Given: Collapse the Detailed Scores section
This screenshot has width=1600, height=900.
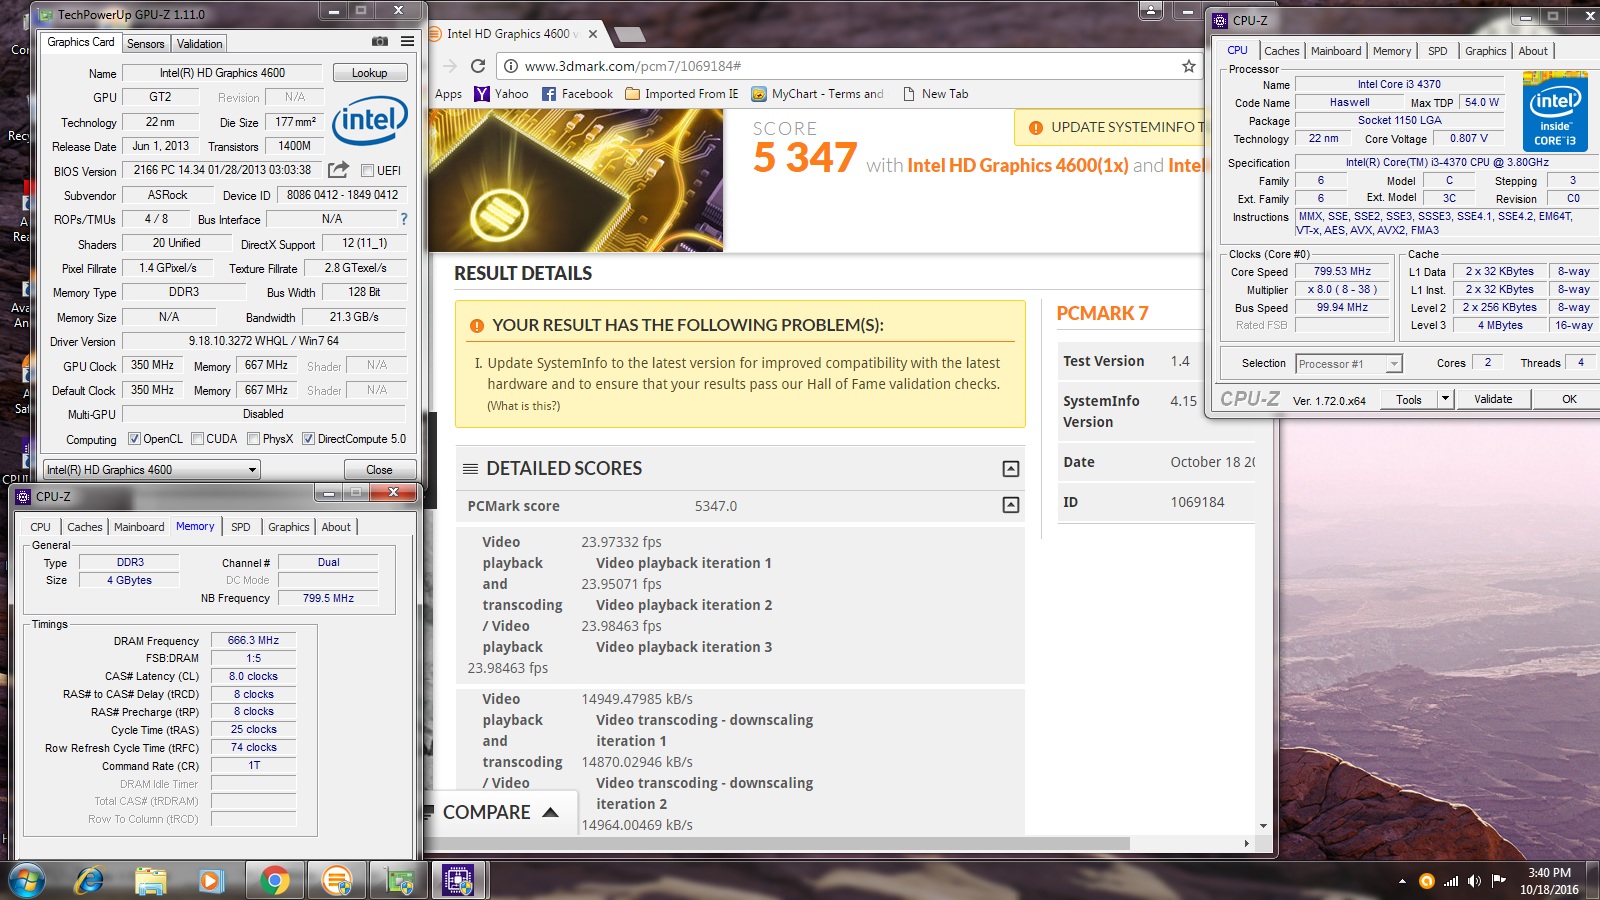Looking at the screenshot, I should [x=1011, y=469].
